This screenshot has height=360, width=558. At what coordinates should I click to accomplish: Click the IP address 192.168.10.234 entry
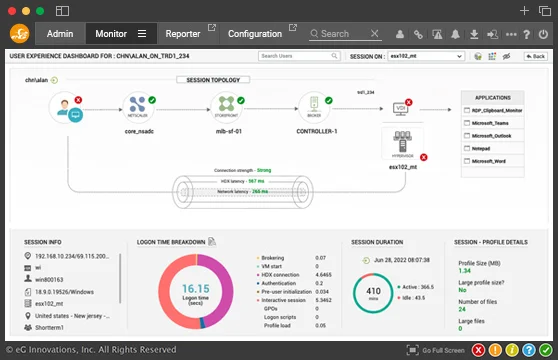tap(72, 256)
